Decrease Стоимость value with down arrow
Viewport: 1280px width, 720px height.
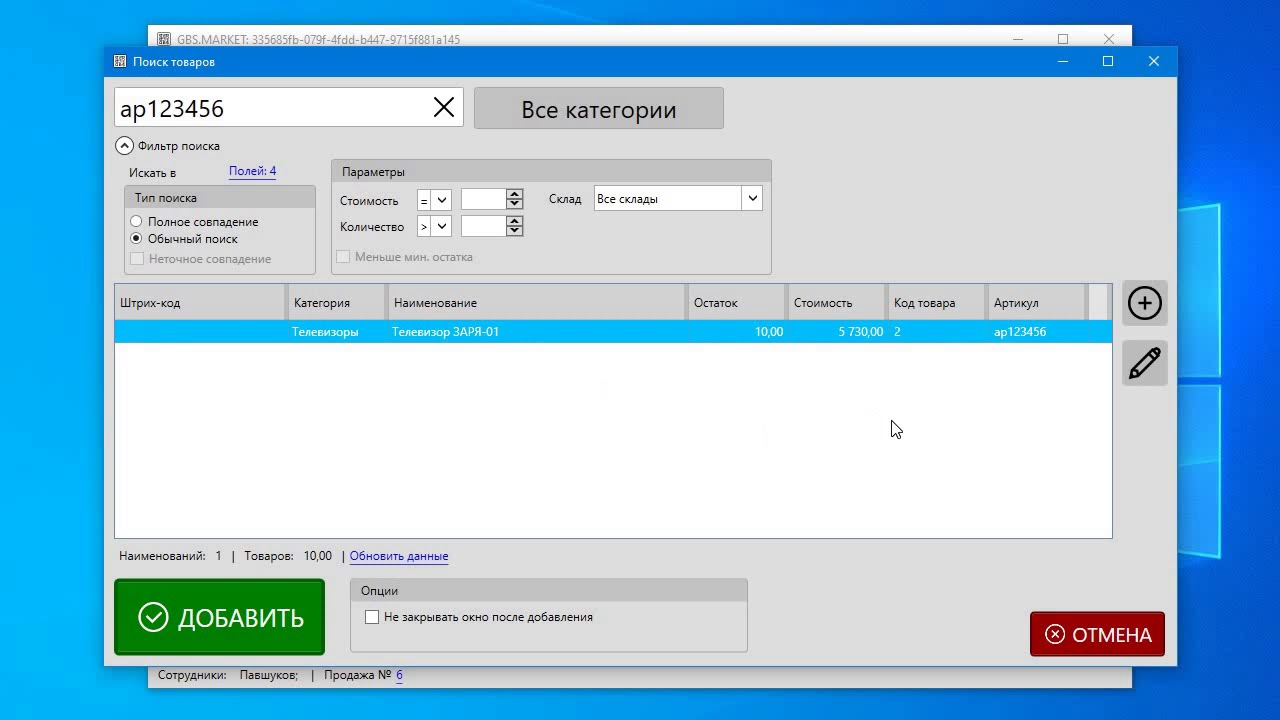[515, 204]
